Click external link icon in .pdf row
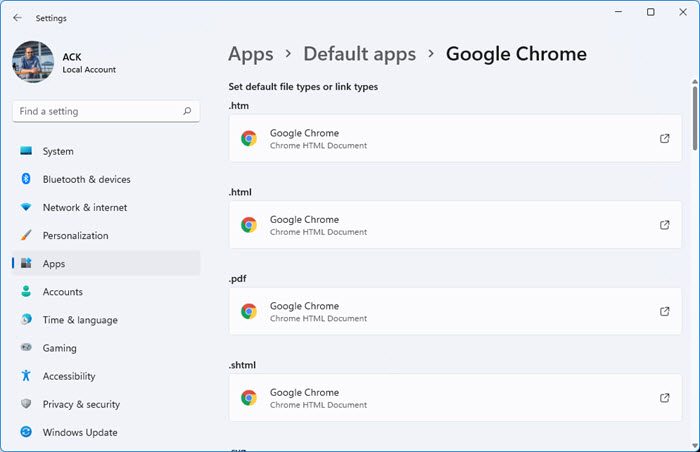 click(x=665, y=312)
